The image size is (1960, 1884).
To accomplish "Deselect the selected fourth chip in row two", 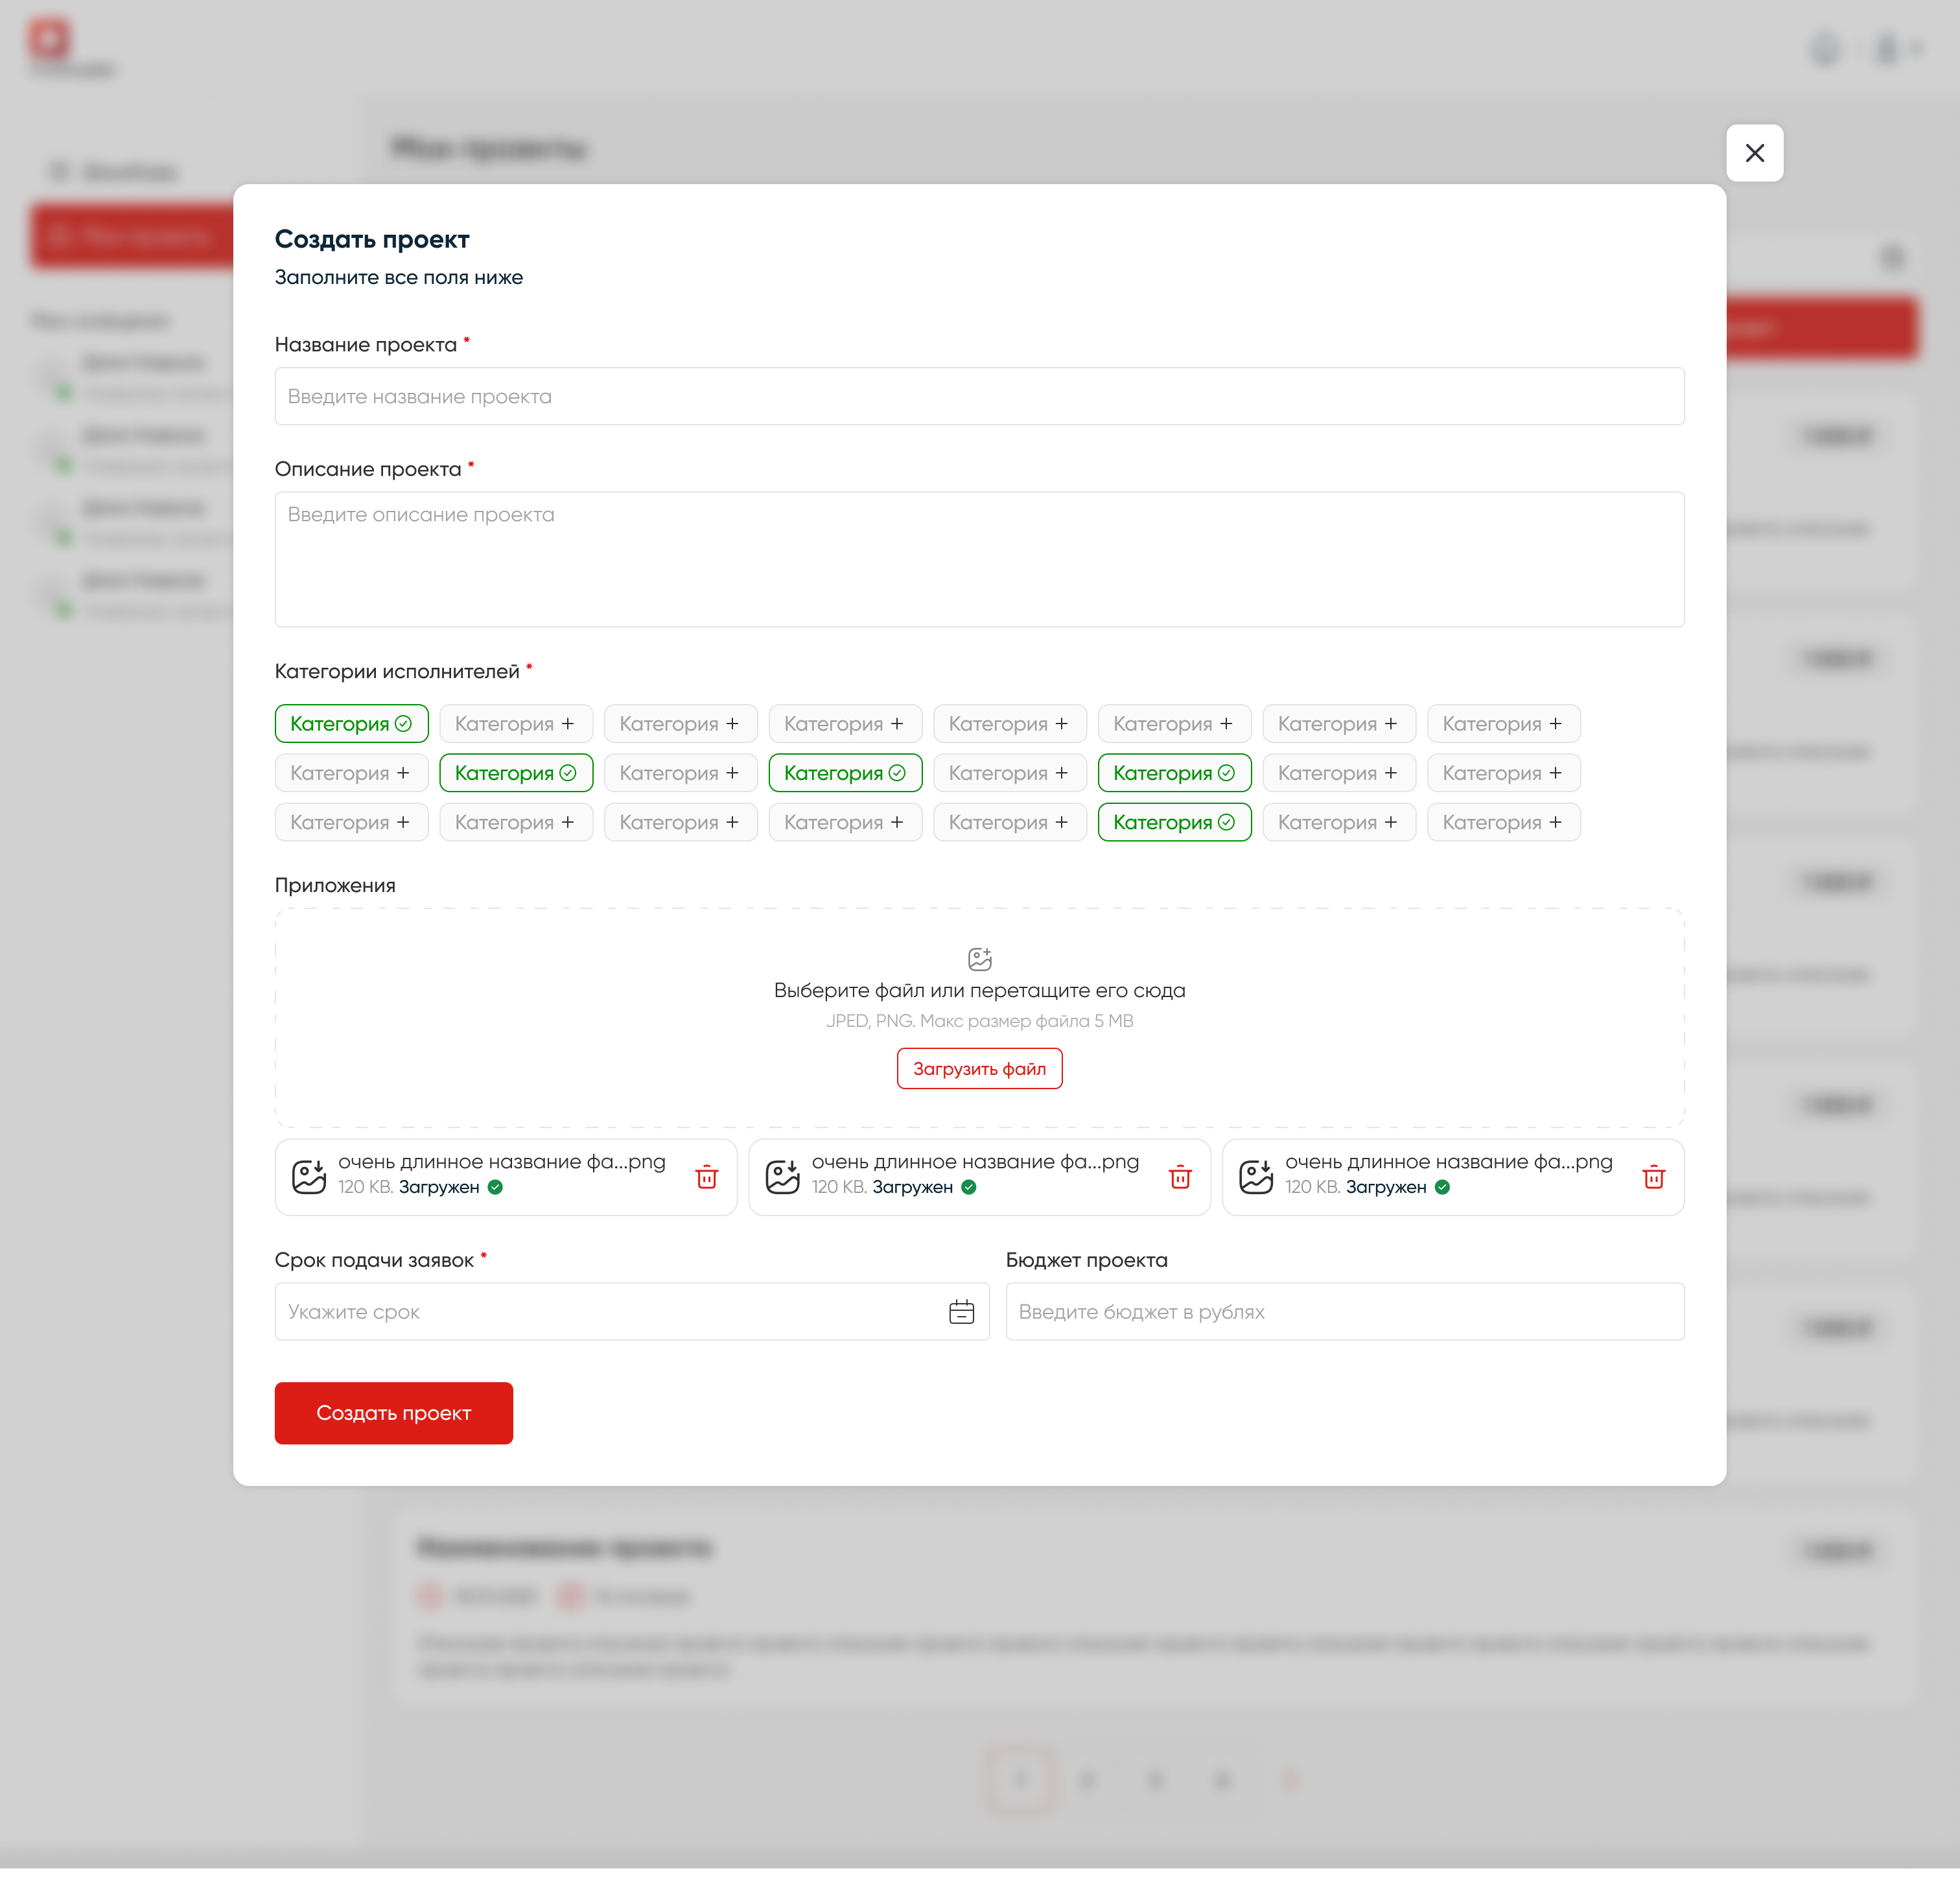I will 845,772.
